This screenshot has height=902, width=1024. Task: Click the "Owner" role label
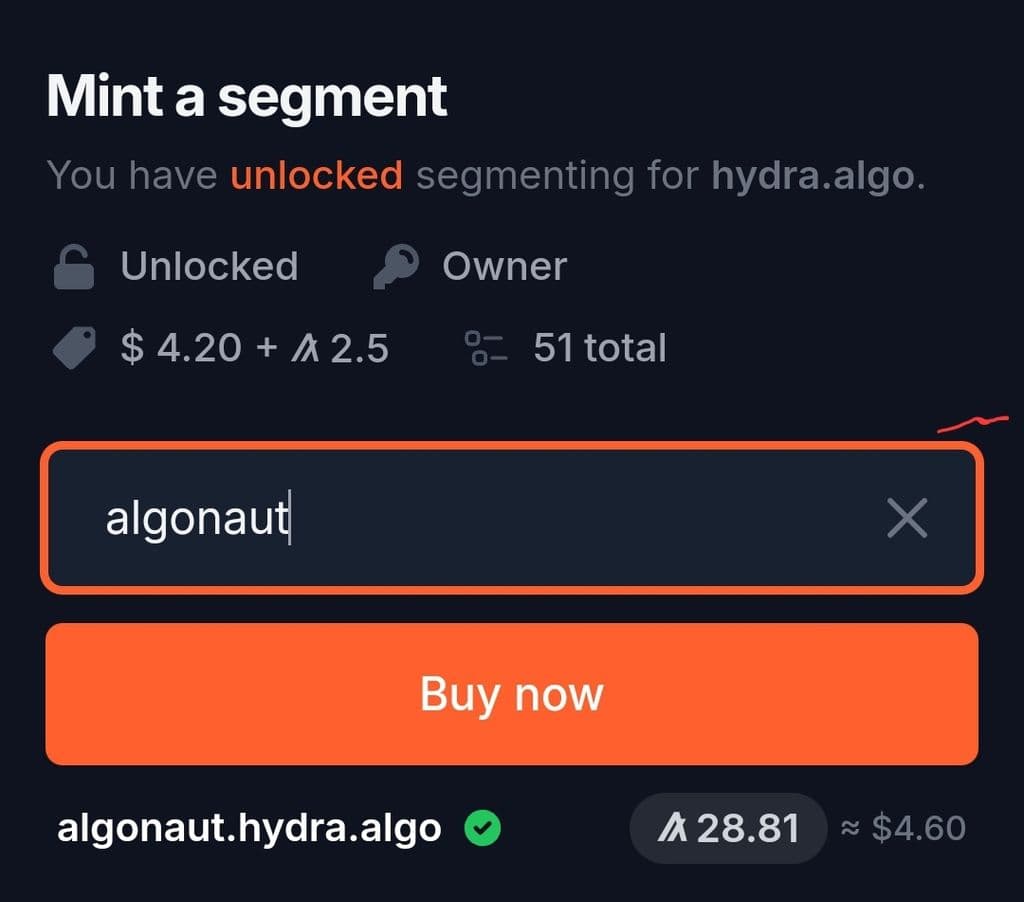tap(504, 267)
